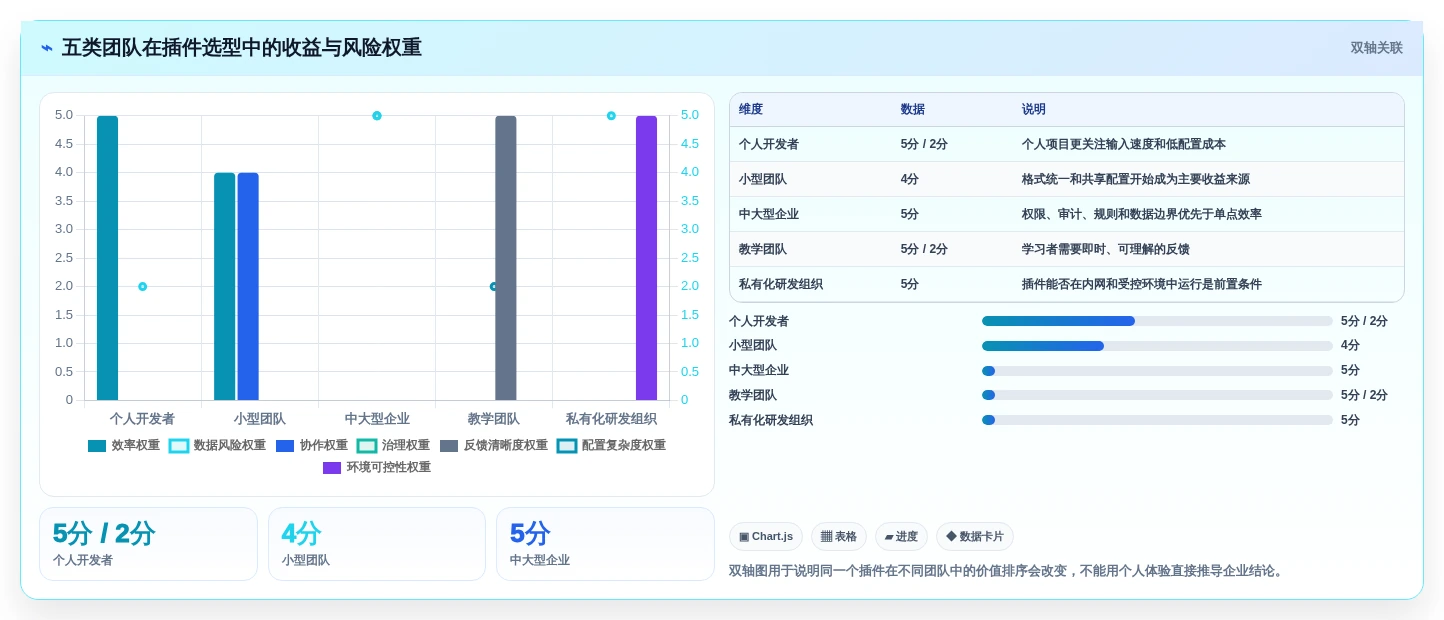This screenshot has height=620, width=1444.
Task: Click the 中大型企业 data point at 5.0
Action: click(x=377, y=116)
